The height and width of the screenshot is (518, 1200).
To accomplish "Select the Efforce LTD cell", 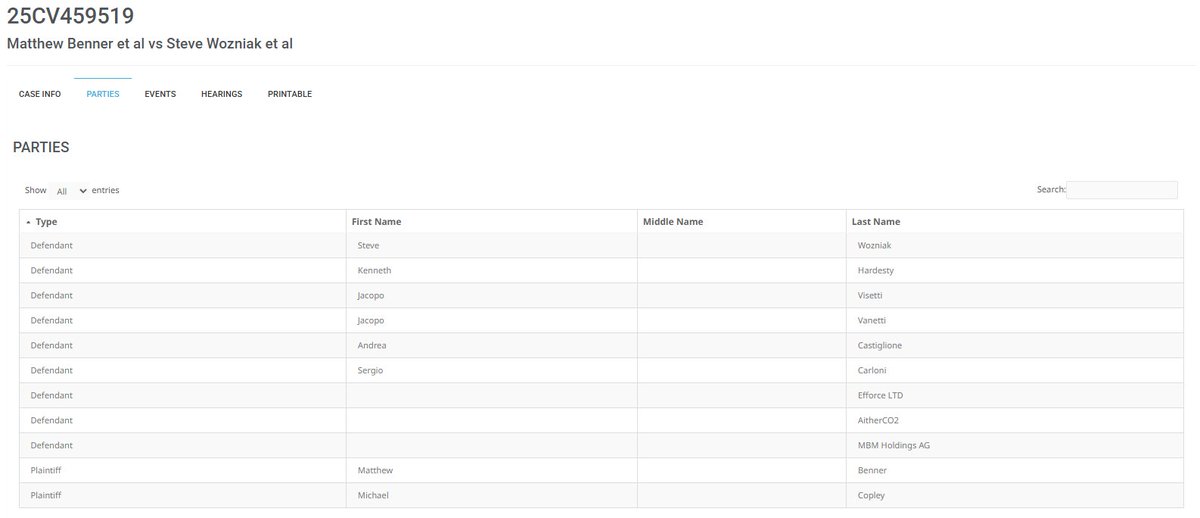I will (x=1015, y=396).
